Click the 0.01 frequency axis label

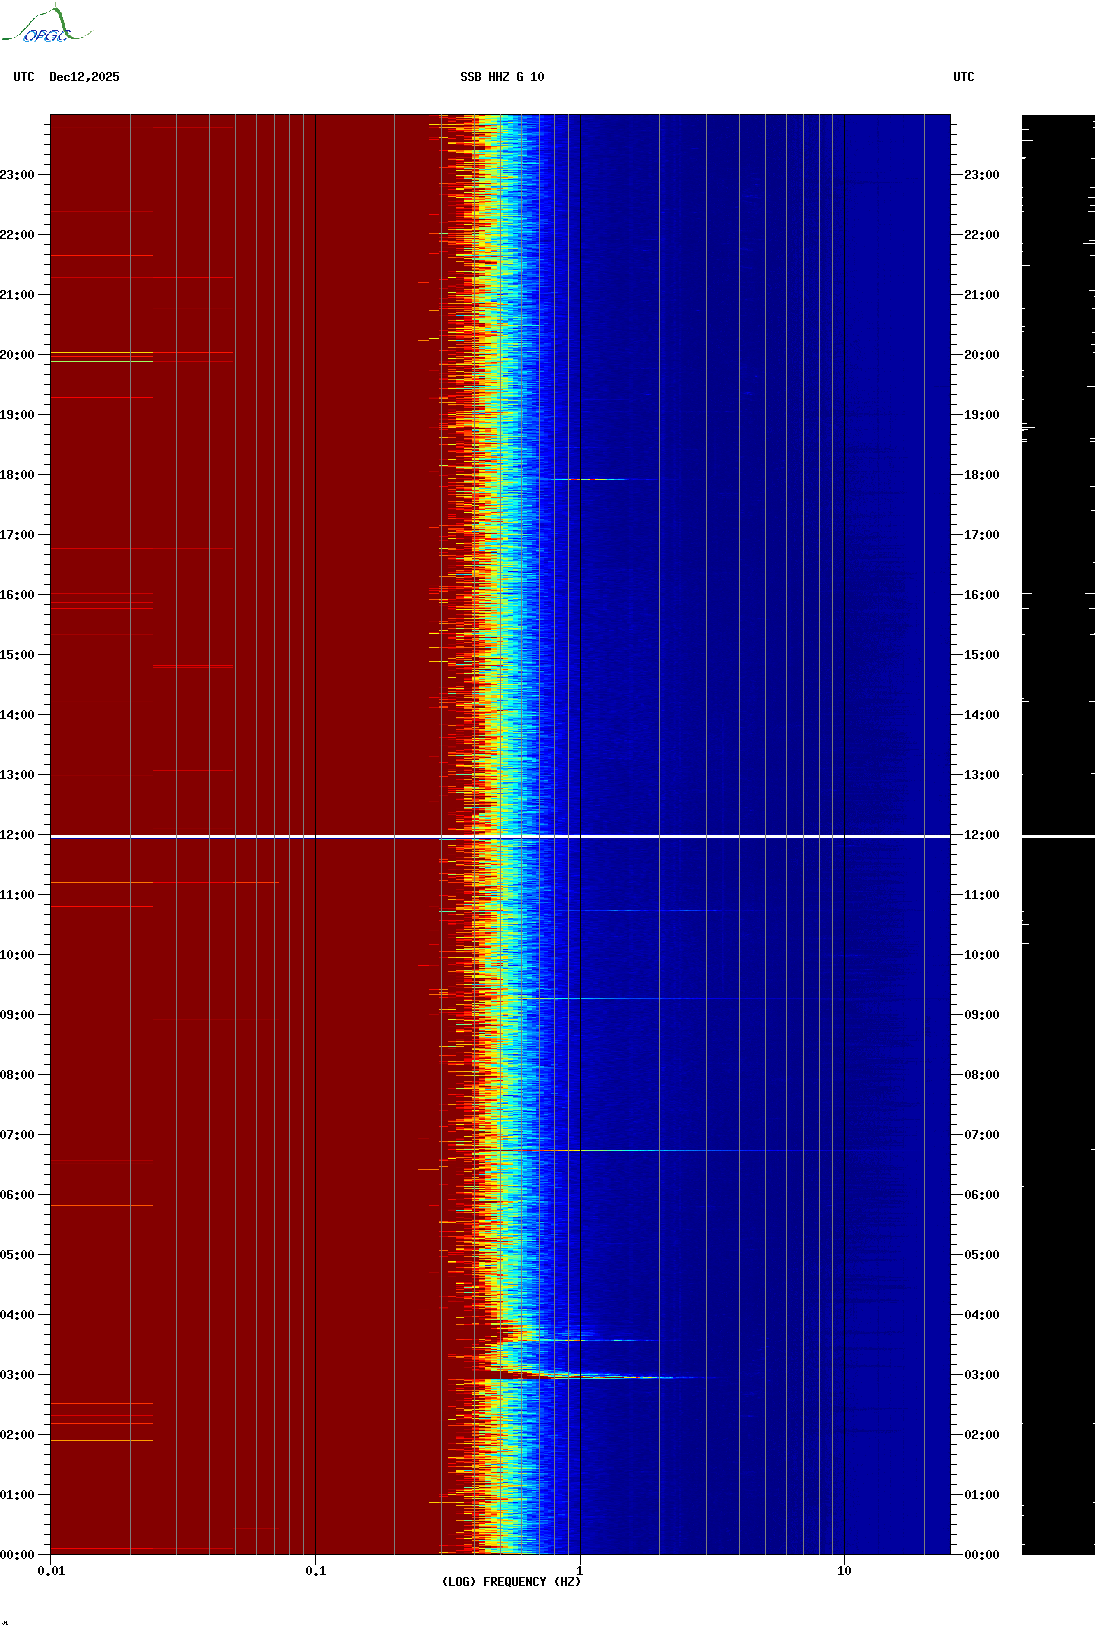point(51,1570)
